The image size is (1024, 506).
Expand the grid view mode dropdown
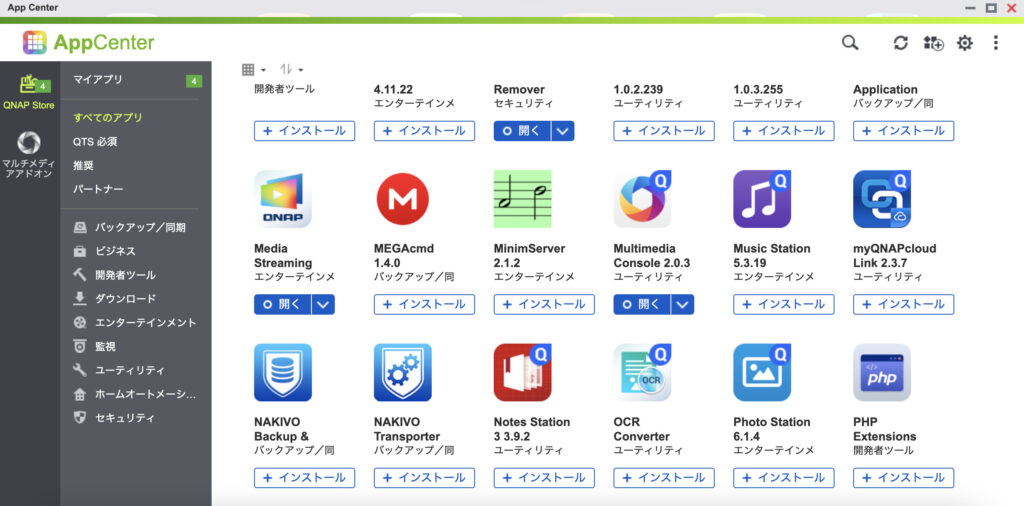pyautogui.click(x=254, y=69)
